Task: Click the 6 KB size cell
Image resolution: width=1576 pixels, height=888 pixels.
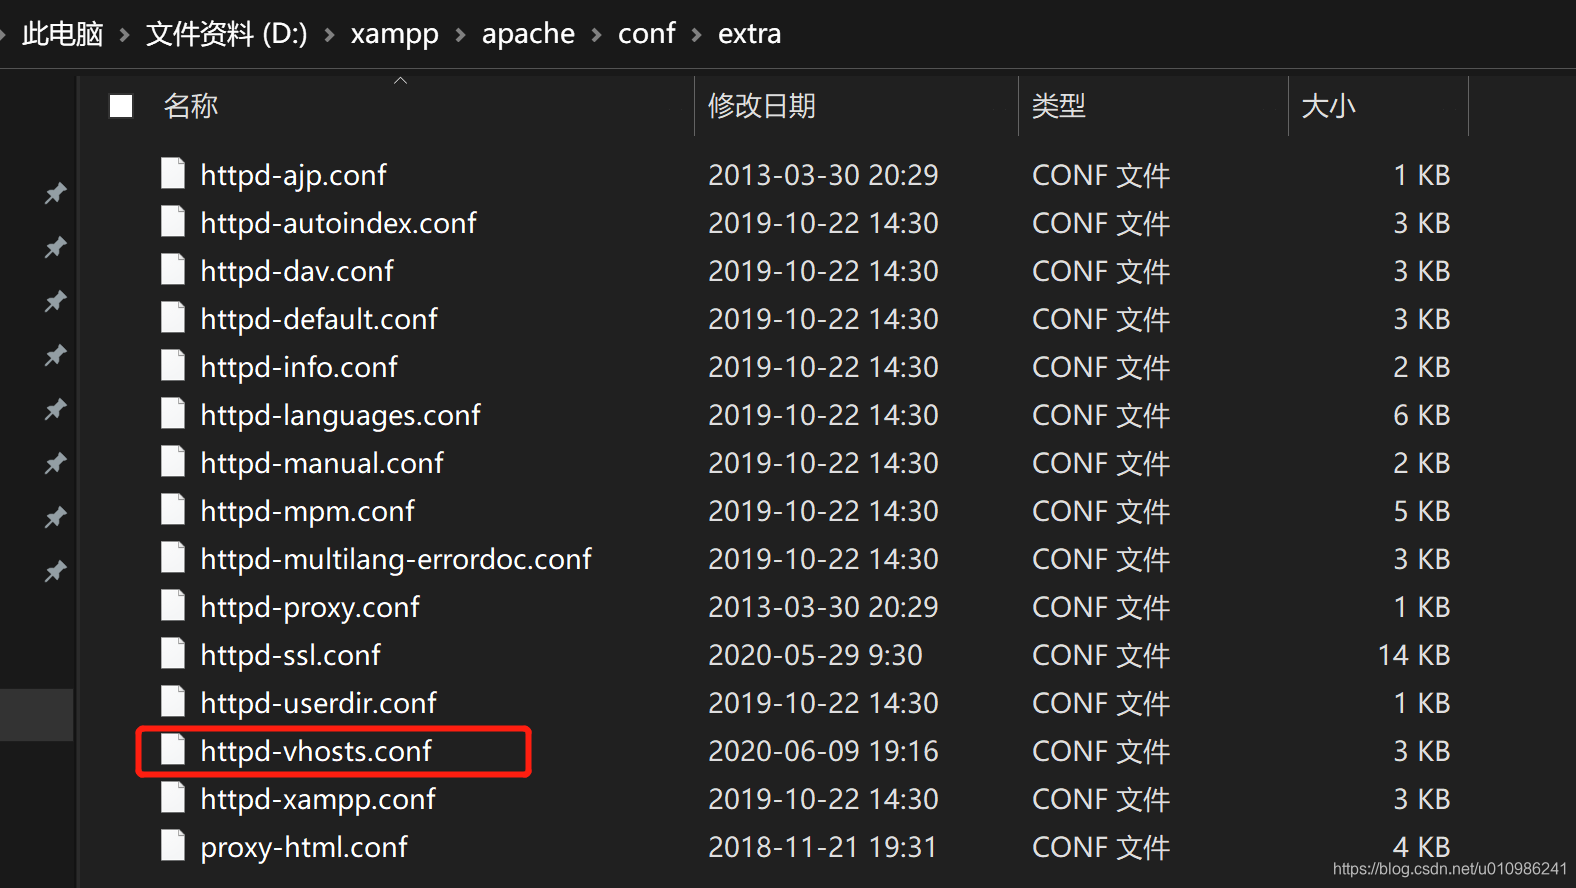Action: [x=1421, y=415]
